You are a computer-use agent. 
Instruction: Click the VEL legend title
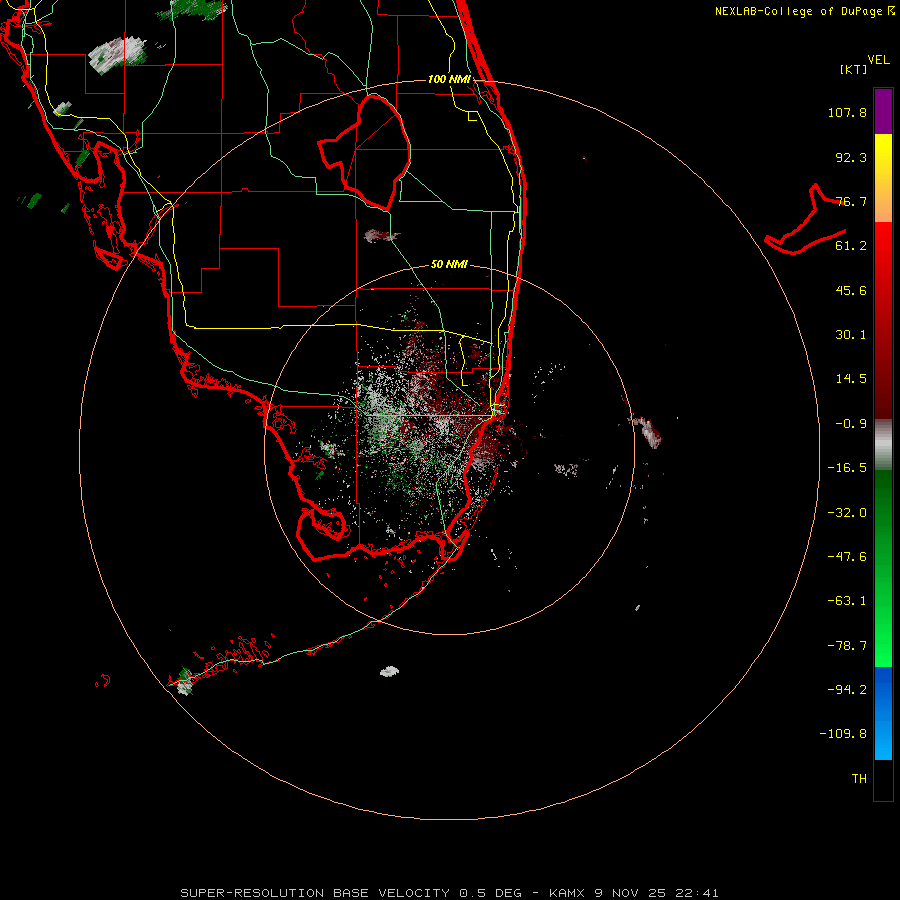pos(878,60)
